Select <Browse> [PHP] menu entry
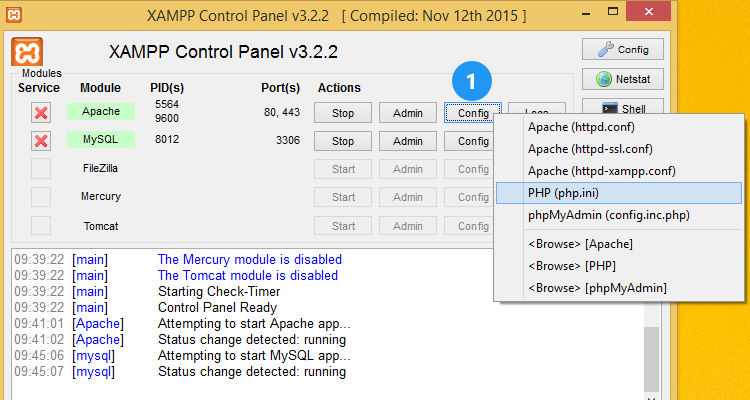The width and height of the screenshot is (750, 400). (618, 266)
